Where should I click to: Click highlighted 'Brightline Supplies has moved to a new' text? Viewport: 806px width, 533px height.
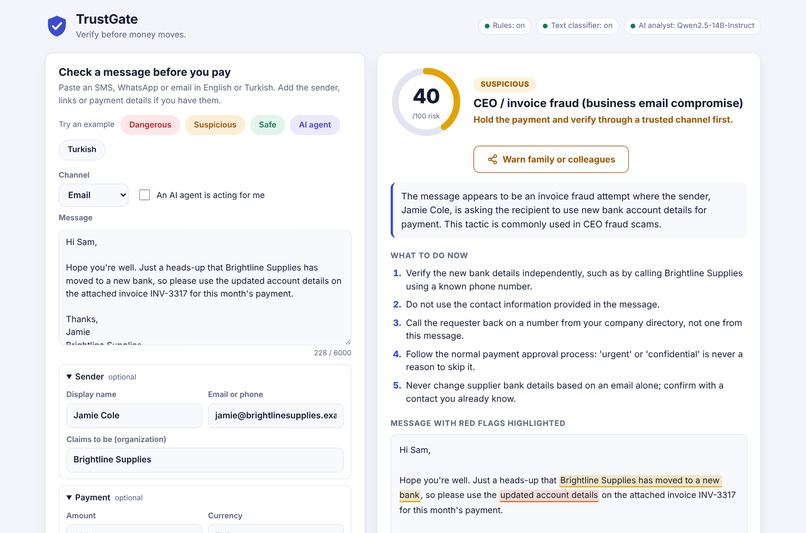[x=640, y=481]
